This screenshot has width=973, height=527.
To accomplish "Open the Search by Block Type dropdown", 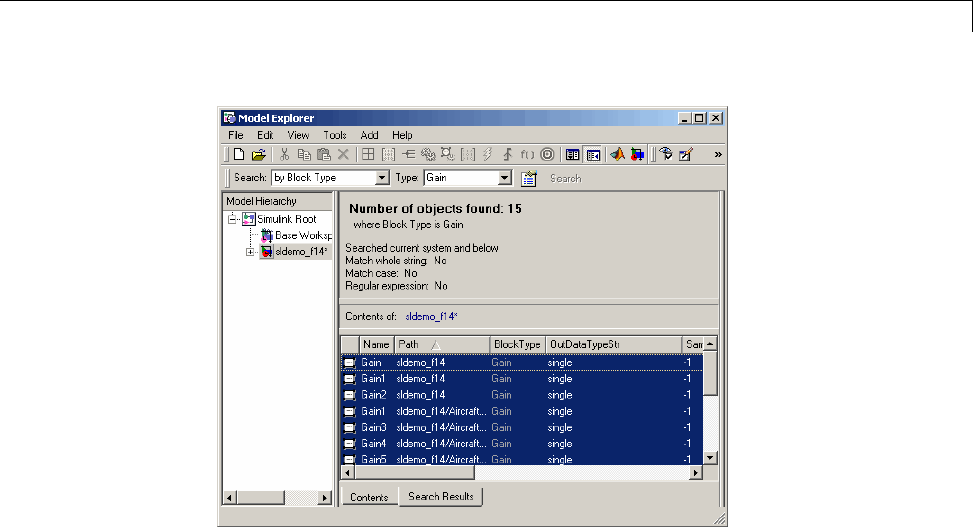I will pos(382,178).
